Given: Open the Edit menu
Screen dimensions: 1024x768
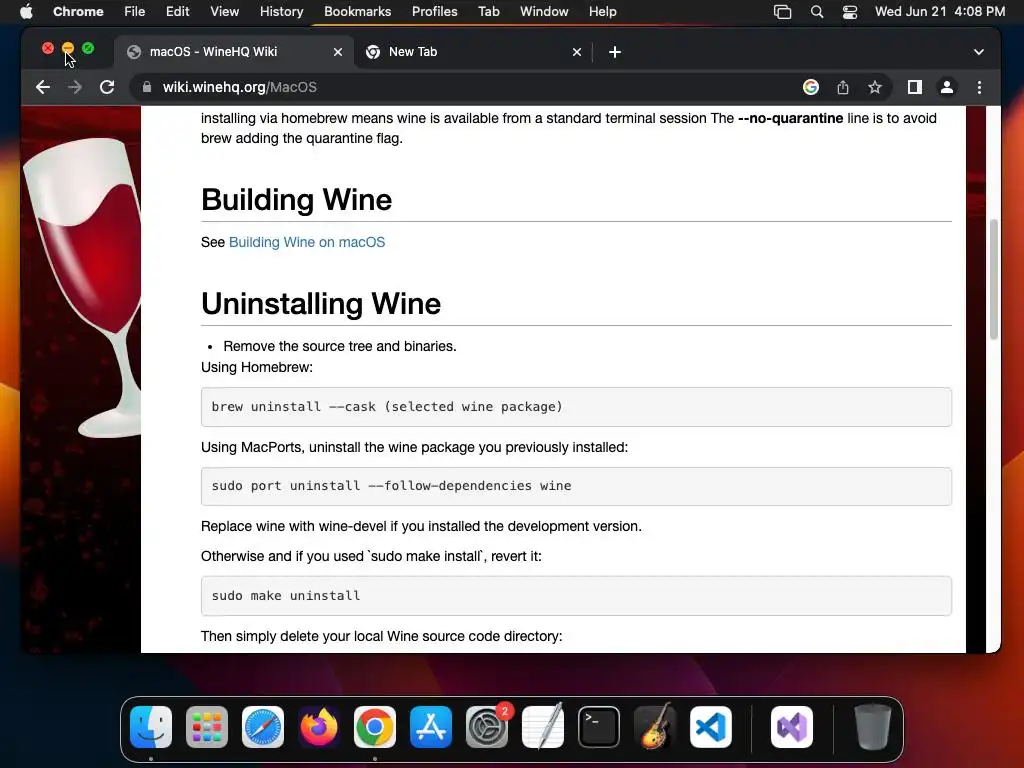Looking at the screenshot, I should (x=177, y=11).
